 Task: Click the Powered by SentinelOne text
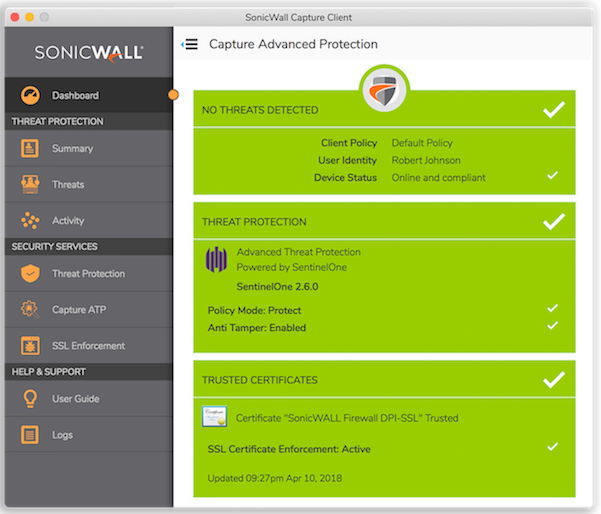(x=292, y=267)
